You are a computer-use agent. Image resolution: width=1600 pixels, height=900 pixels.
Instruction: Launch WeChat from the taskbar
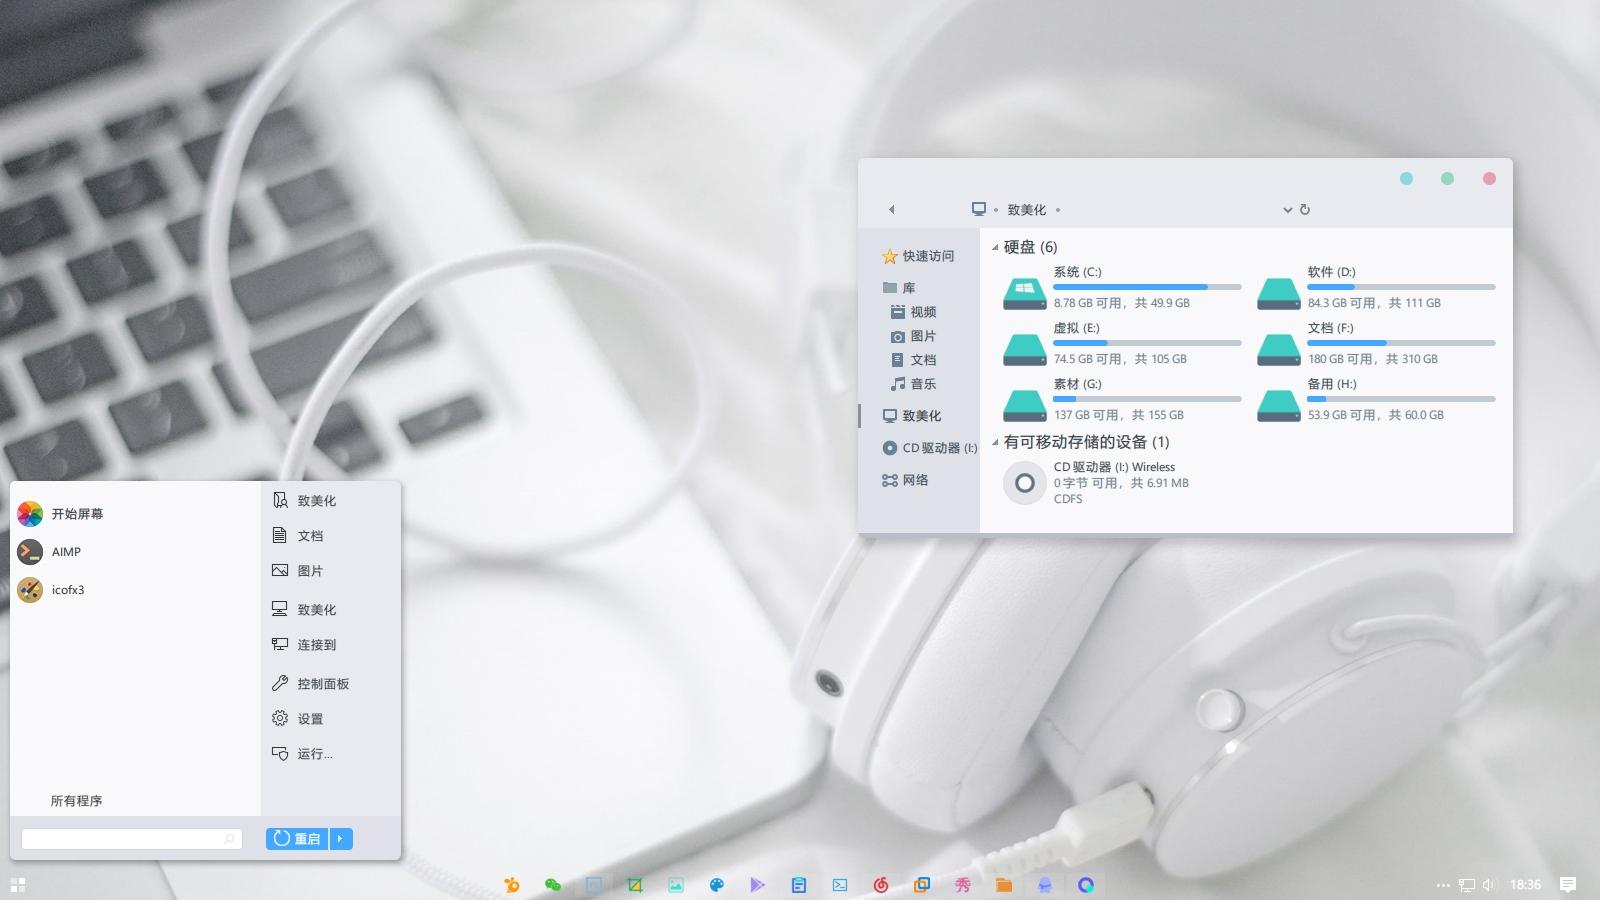click(553, 885)
